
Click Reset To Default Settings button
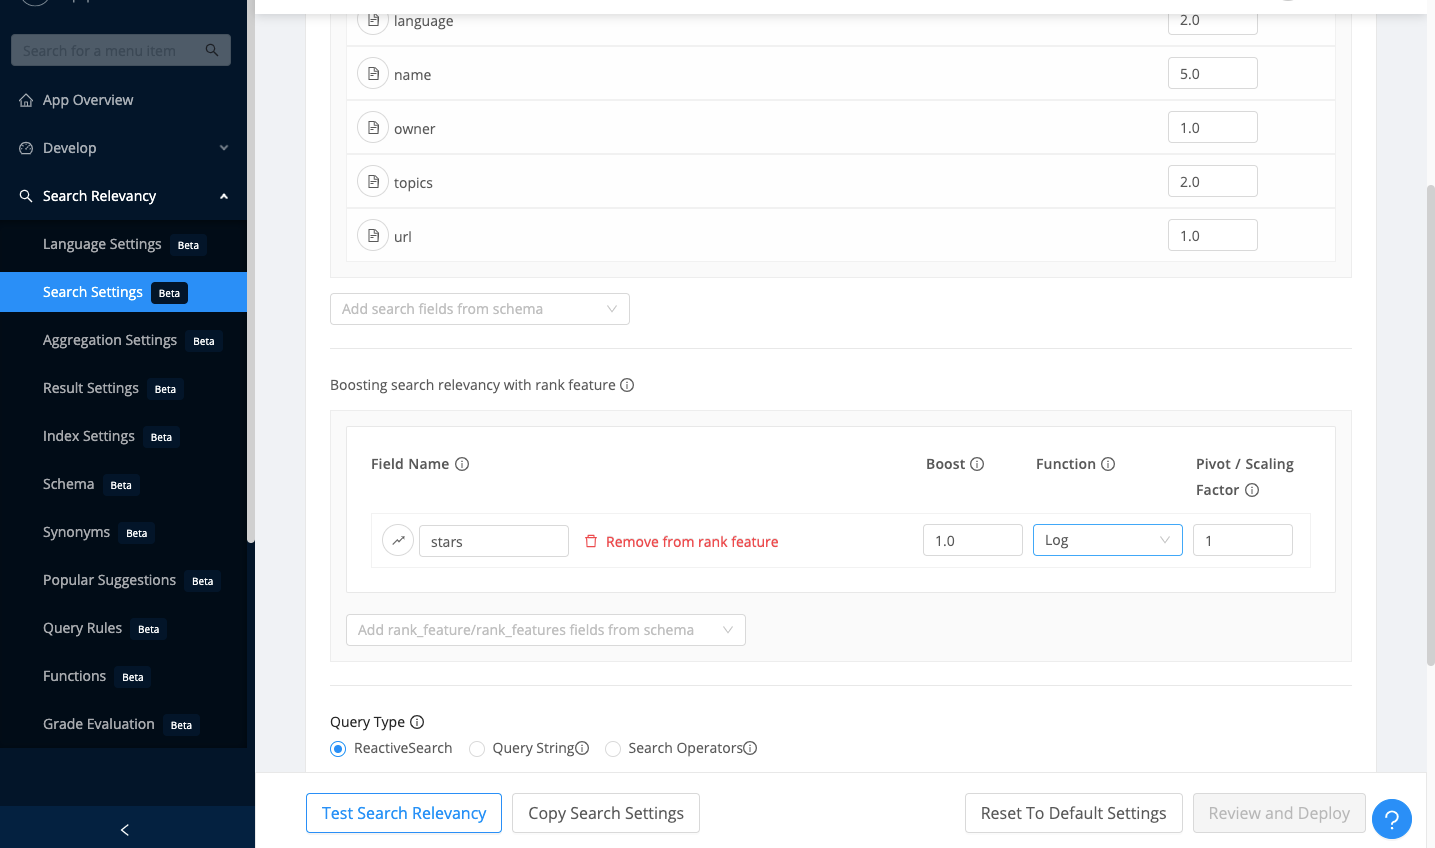click(x=1073, y=813)
